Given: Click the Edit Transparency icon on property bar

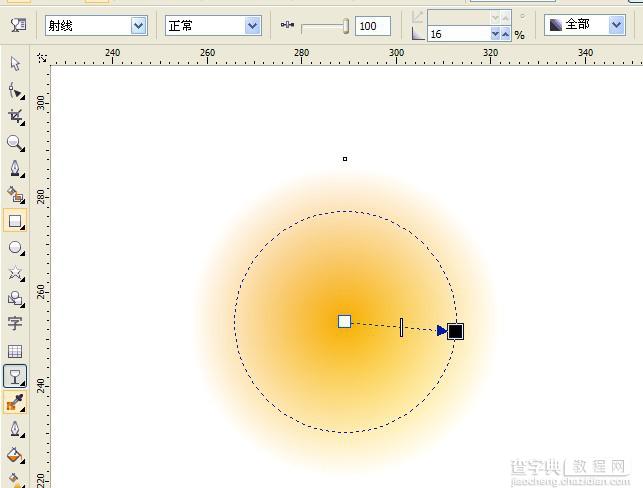Looking at the screenshot, I should (18, 25).
